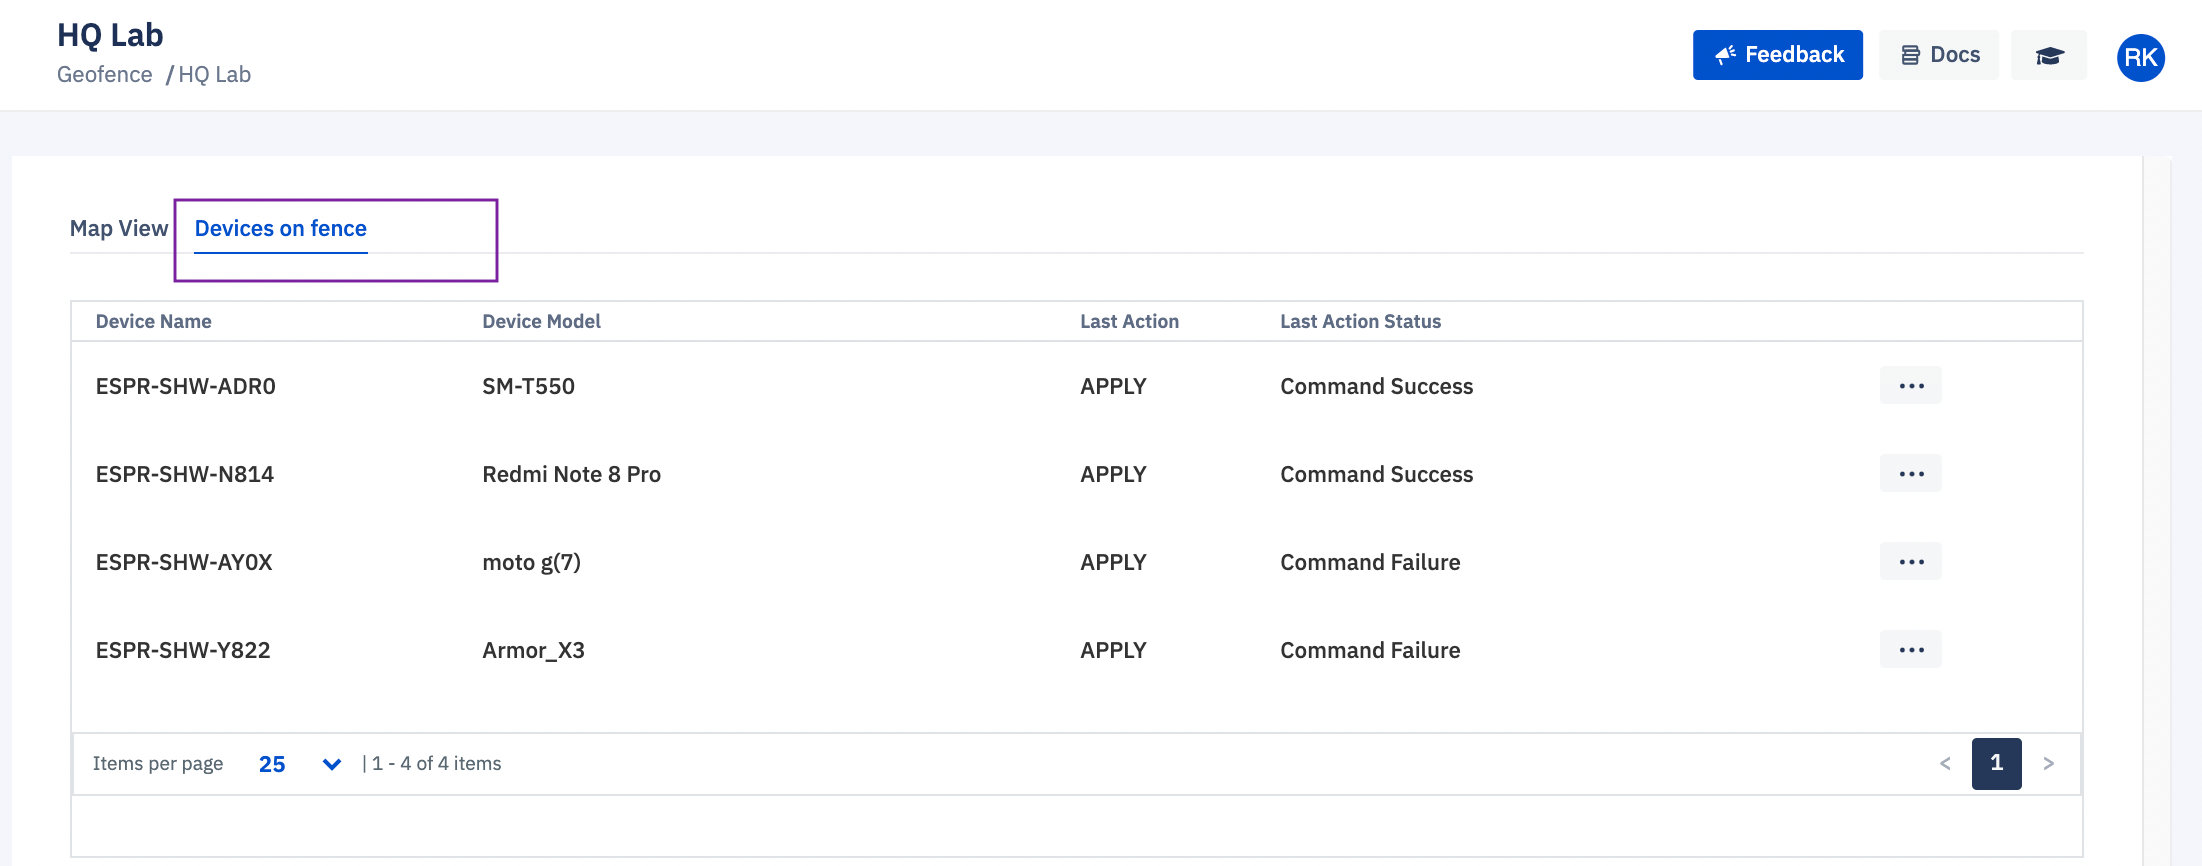Open actions menu for ESPR-SHW-Y822 row
This screenshot has height=866, width=2202.
click(x=1911, y=650)
